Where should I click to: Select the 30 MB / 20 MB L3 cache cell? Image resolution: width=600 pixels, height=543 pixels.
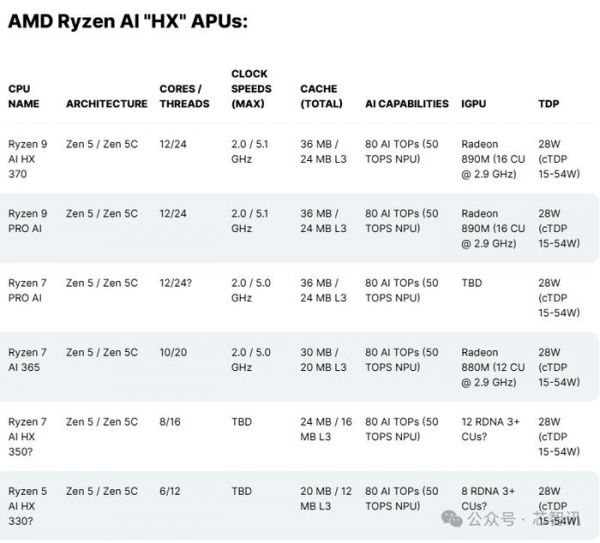click(323, 359)
